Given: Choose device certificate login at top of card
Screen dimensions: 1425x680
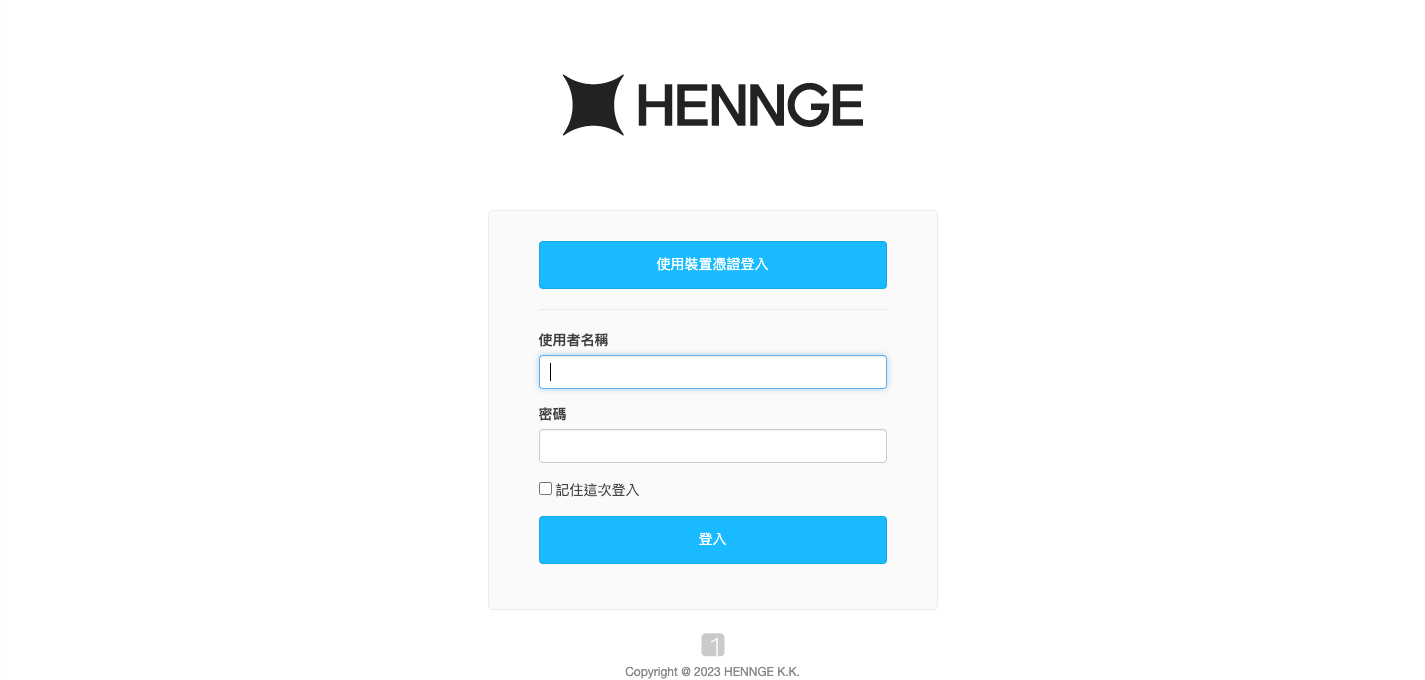Looking at the screenshot, I should tap(713, 265).
